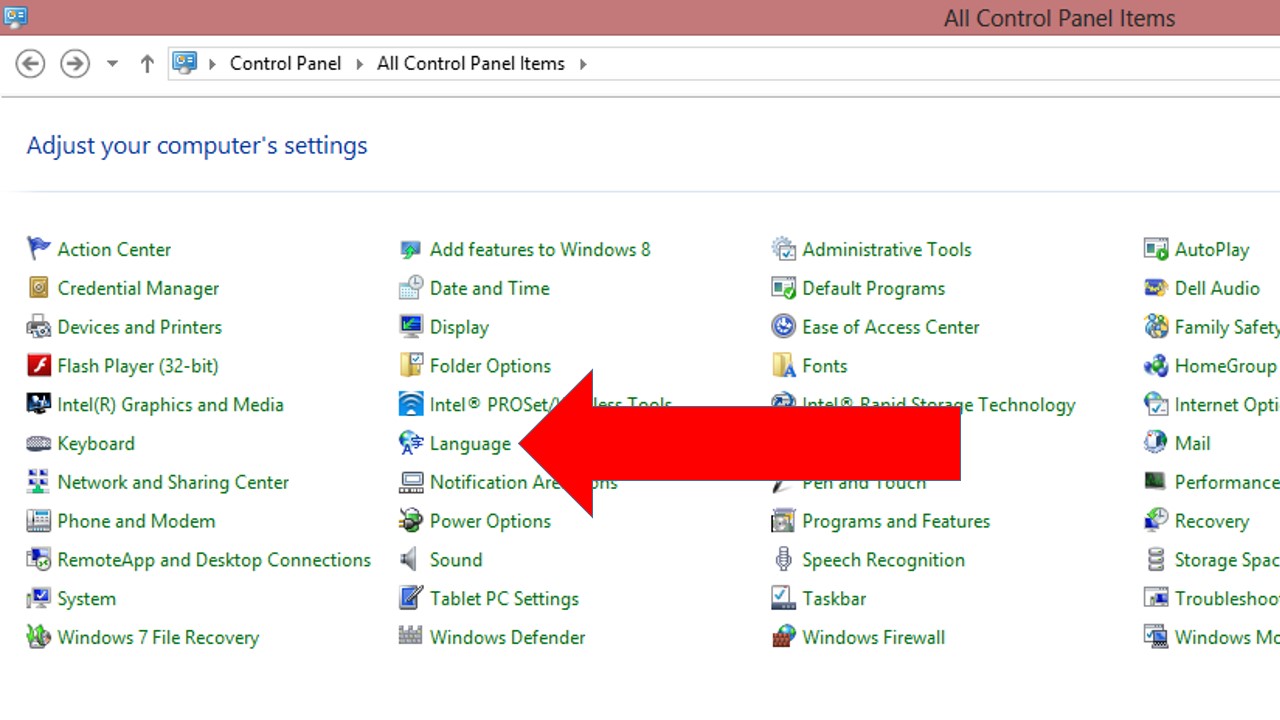Go up one level with Up arrow
The height and width of the screenshot is (720, 1280).
[x=147, y=64]
